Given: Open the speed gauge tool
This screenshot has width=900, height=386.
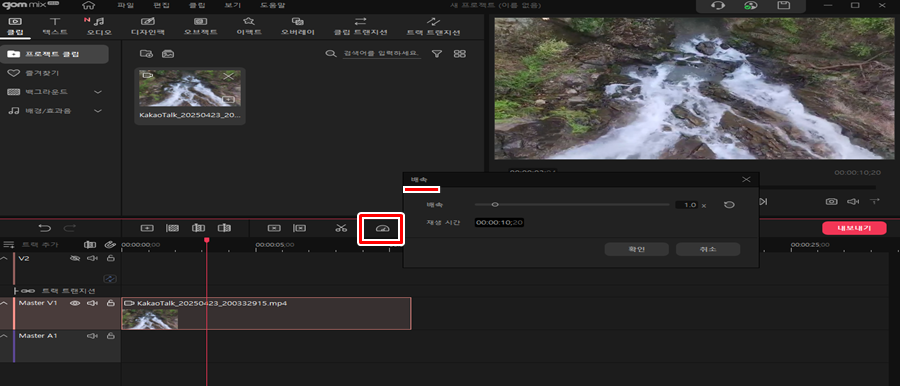Looking at the screenshot, I should [x=382, y=229].
